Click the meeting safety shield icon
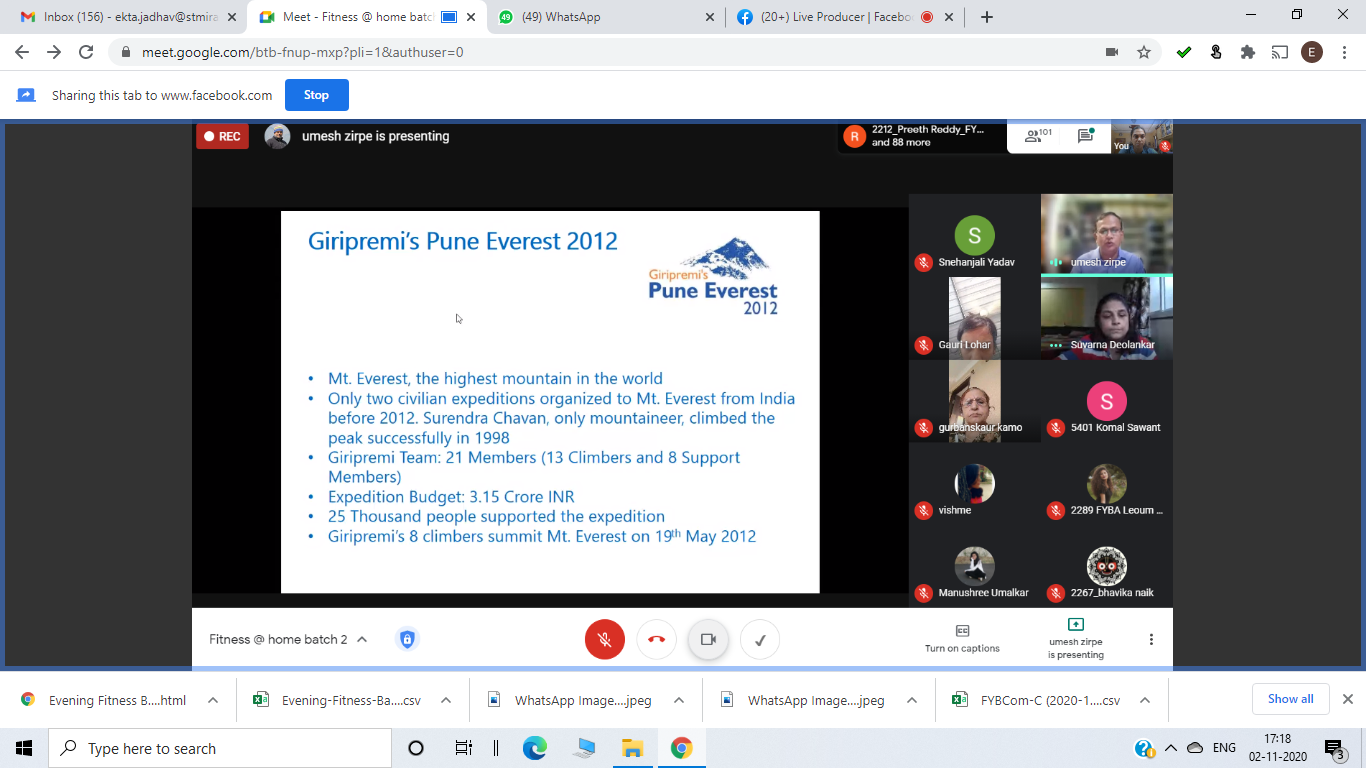 tap(407, 639)
